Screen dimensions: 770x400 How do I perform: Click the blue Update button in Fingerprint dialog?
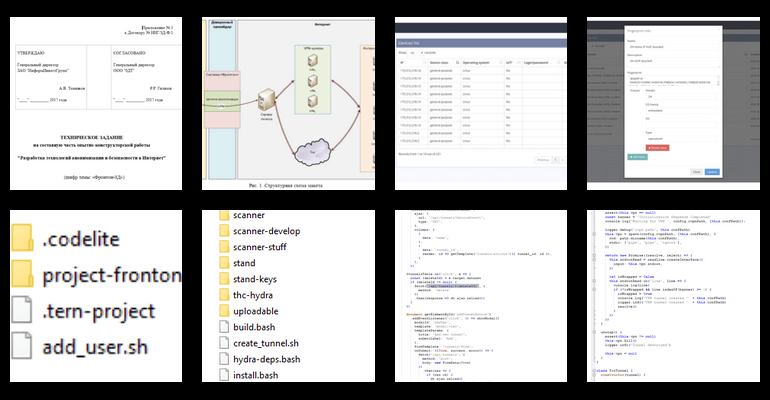click(712, 172)
